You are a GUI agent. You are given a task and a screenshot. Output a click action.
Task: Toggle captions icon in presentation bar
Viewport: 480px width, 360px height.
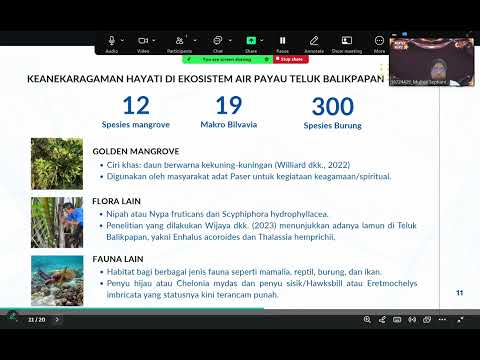click(397, 319)
